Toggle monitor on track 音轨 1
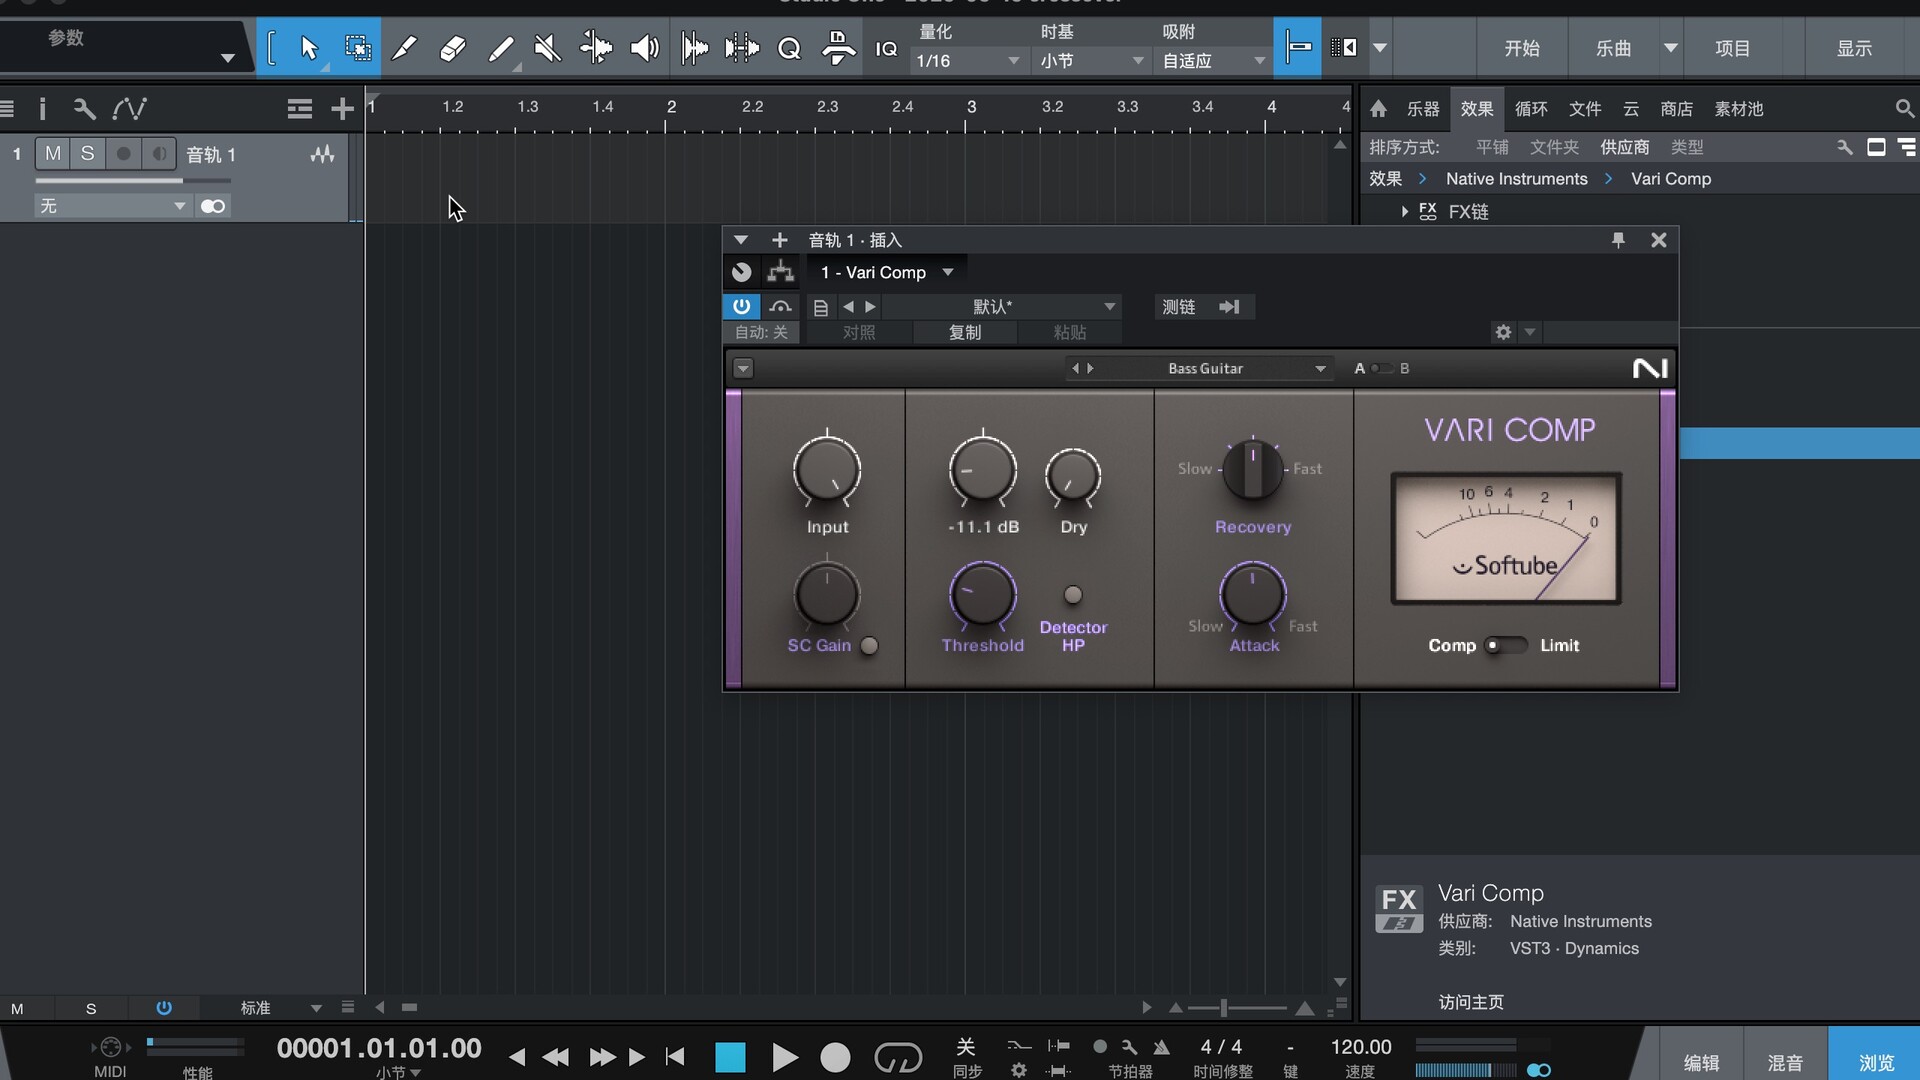1920x1080 pixels. pos(158,154)
